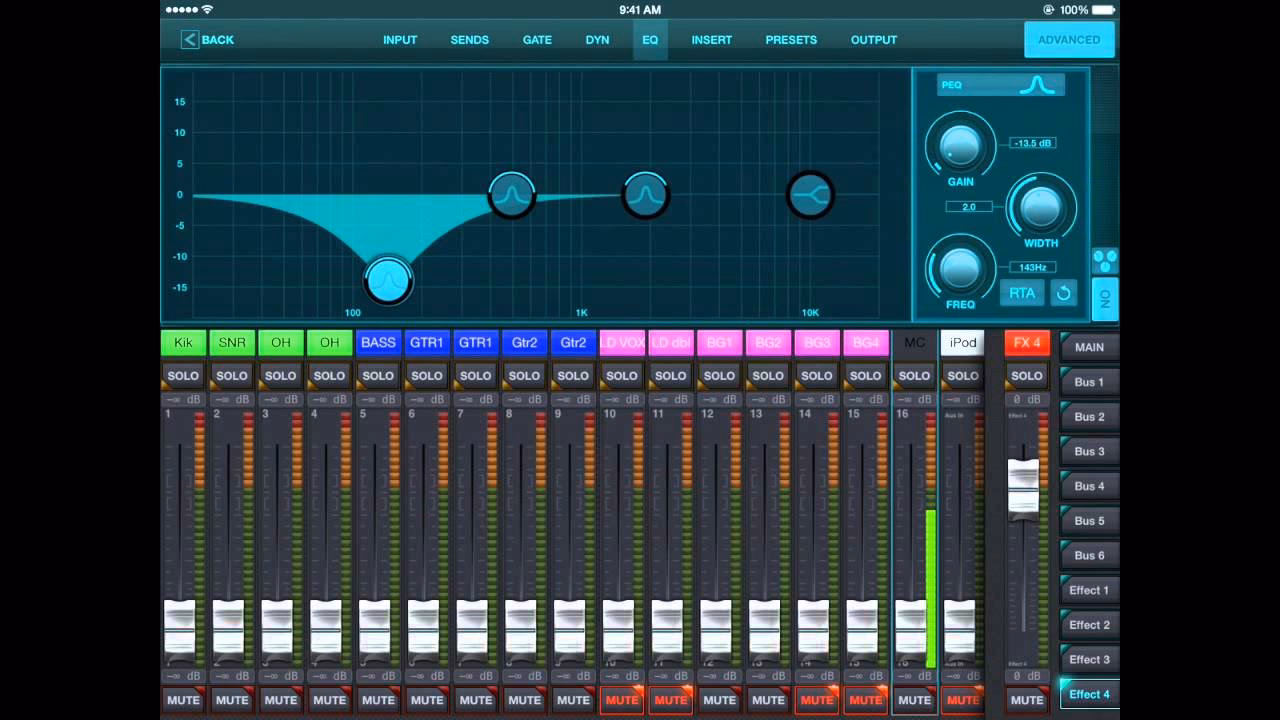Go back with the BACK arrow
The height and width of the screenshot is (720, 1280).
click(207, 40)
